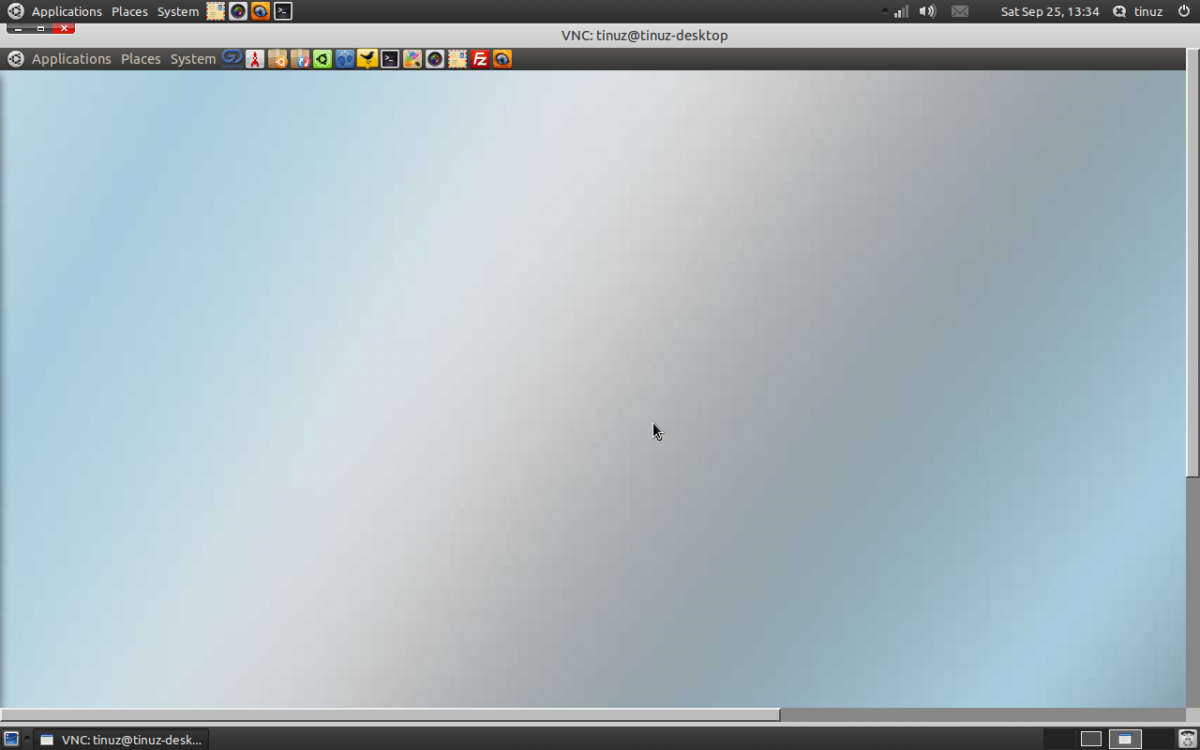Click the Ubuntu logo in the remote VNC panel
The image size is (1200, 750).
point(15,59)
